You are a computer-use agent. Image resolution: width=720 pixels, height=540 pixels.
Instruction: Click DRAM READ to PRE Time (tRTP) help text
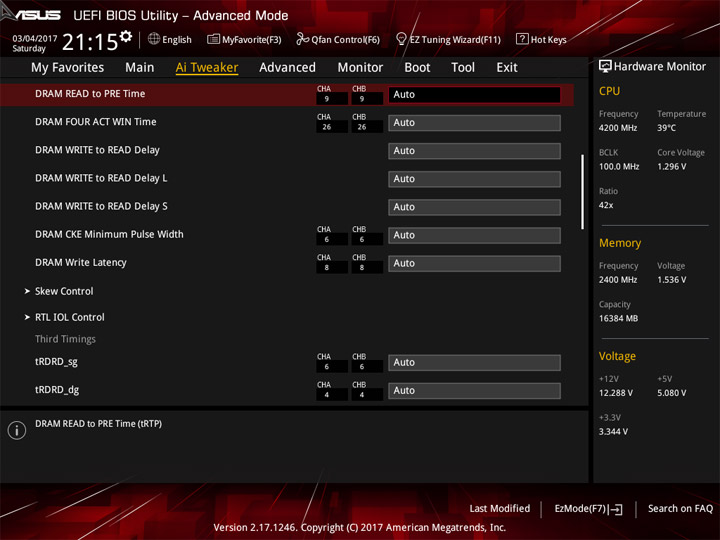[x=98, y=424]
